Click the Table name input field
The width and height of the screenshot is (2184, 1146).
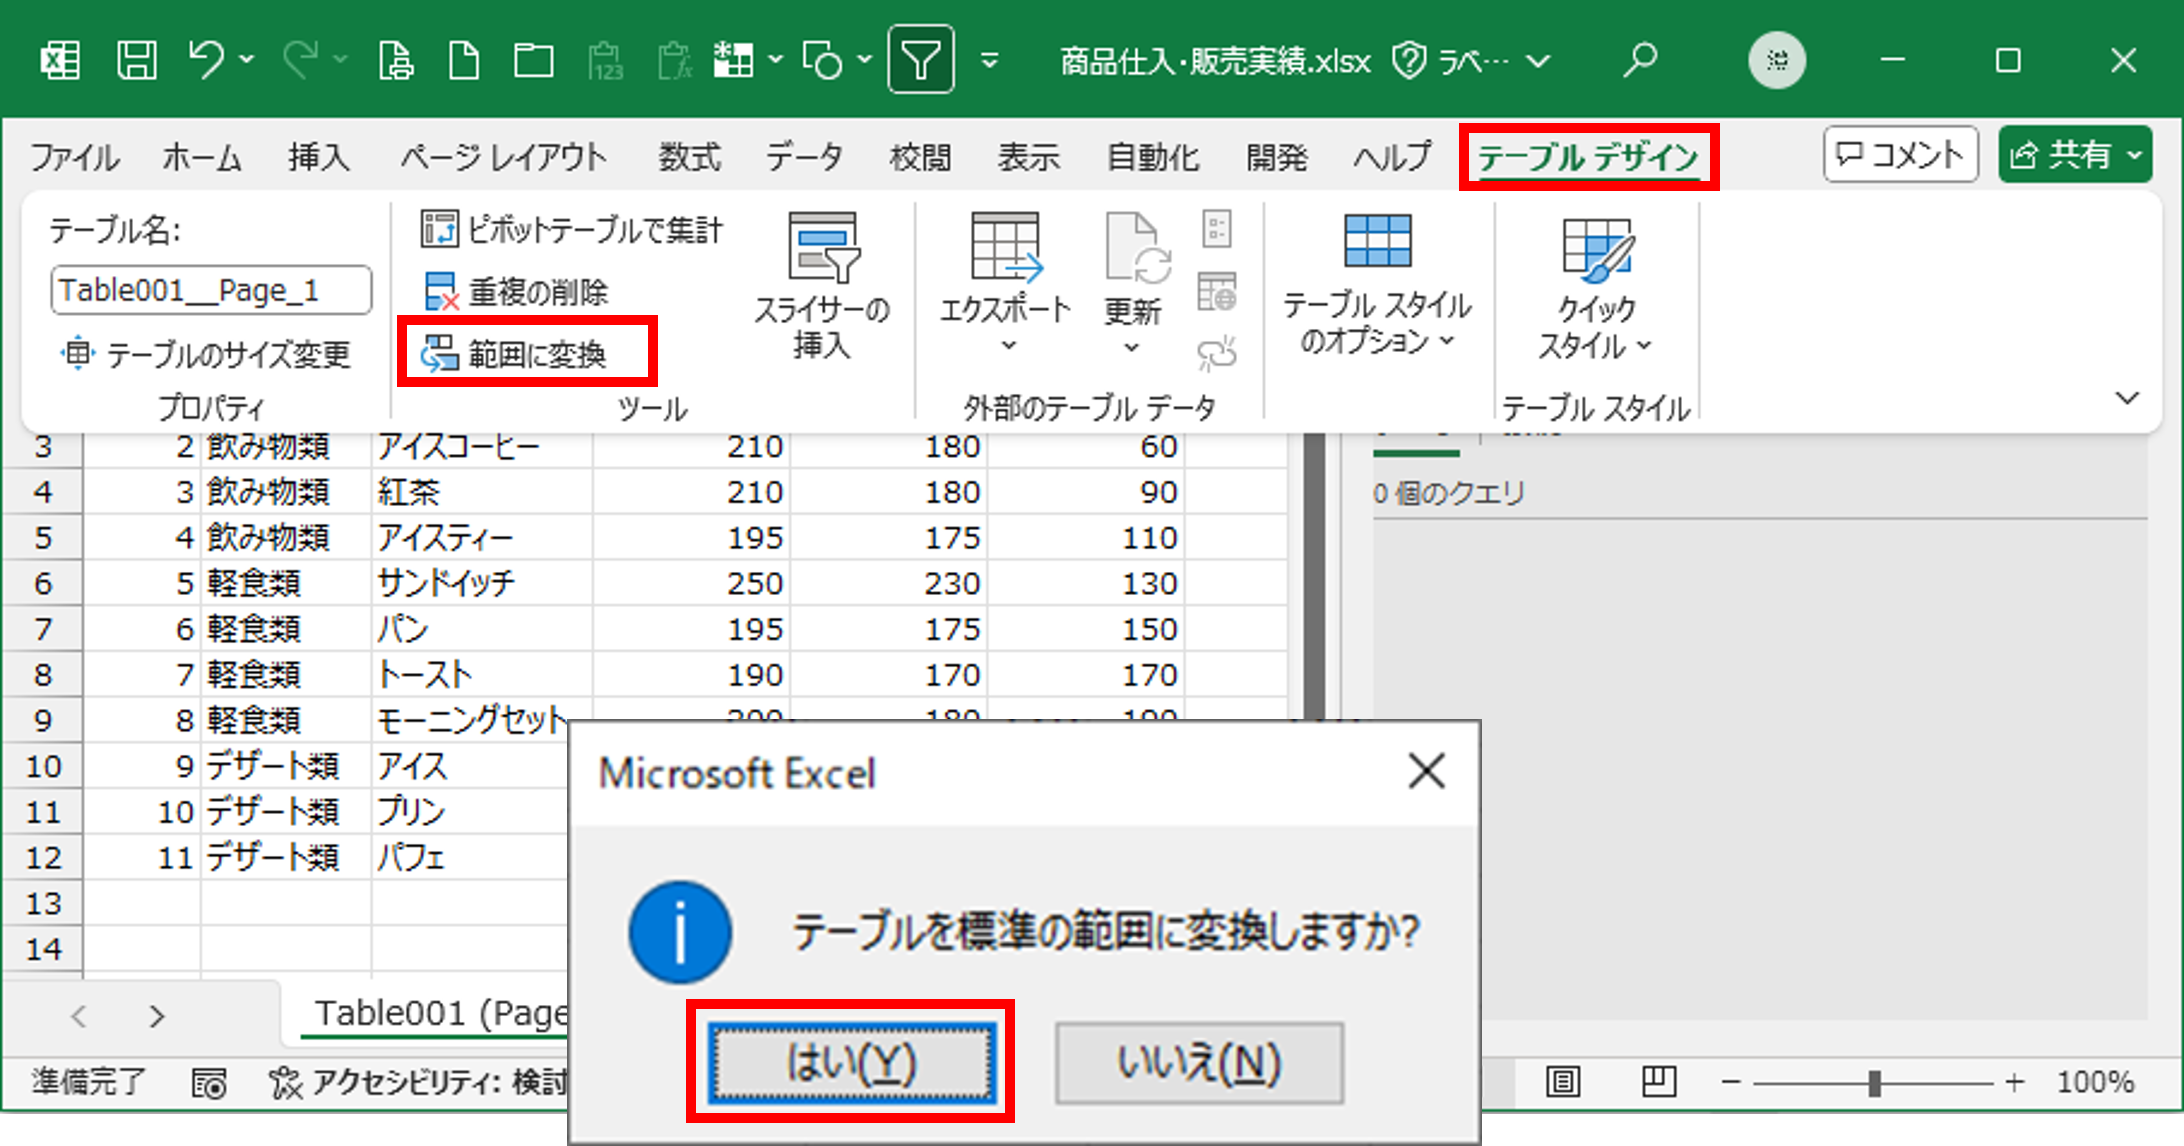pos(211,291)
